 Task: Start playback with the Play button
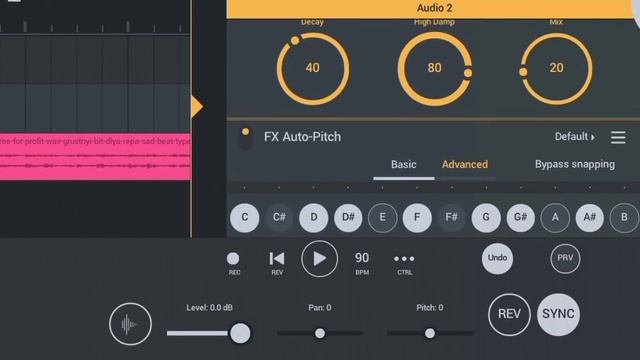pos(320,259)
